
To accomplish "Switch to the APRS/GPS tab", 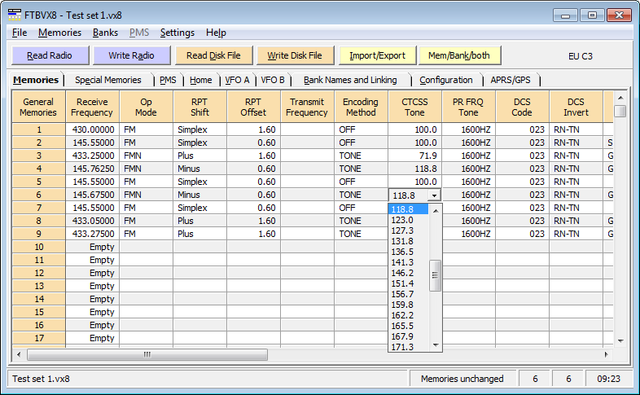I will click(x=511, y=80).
